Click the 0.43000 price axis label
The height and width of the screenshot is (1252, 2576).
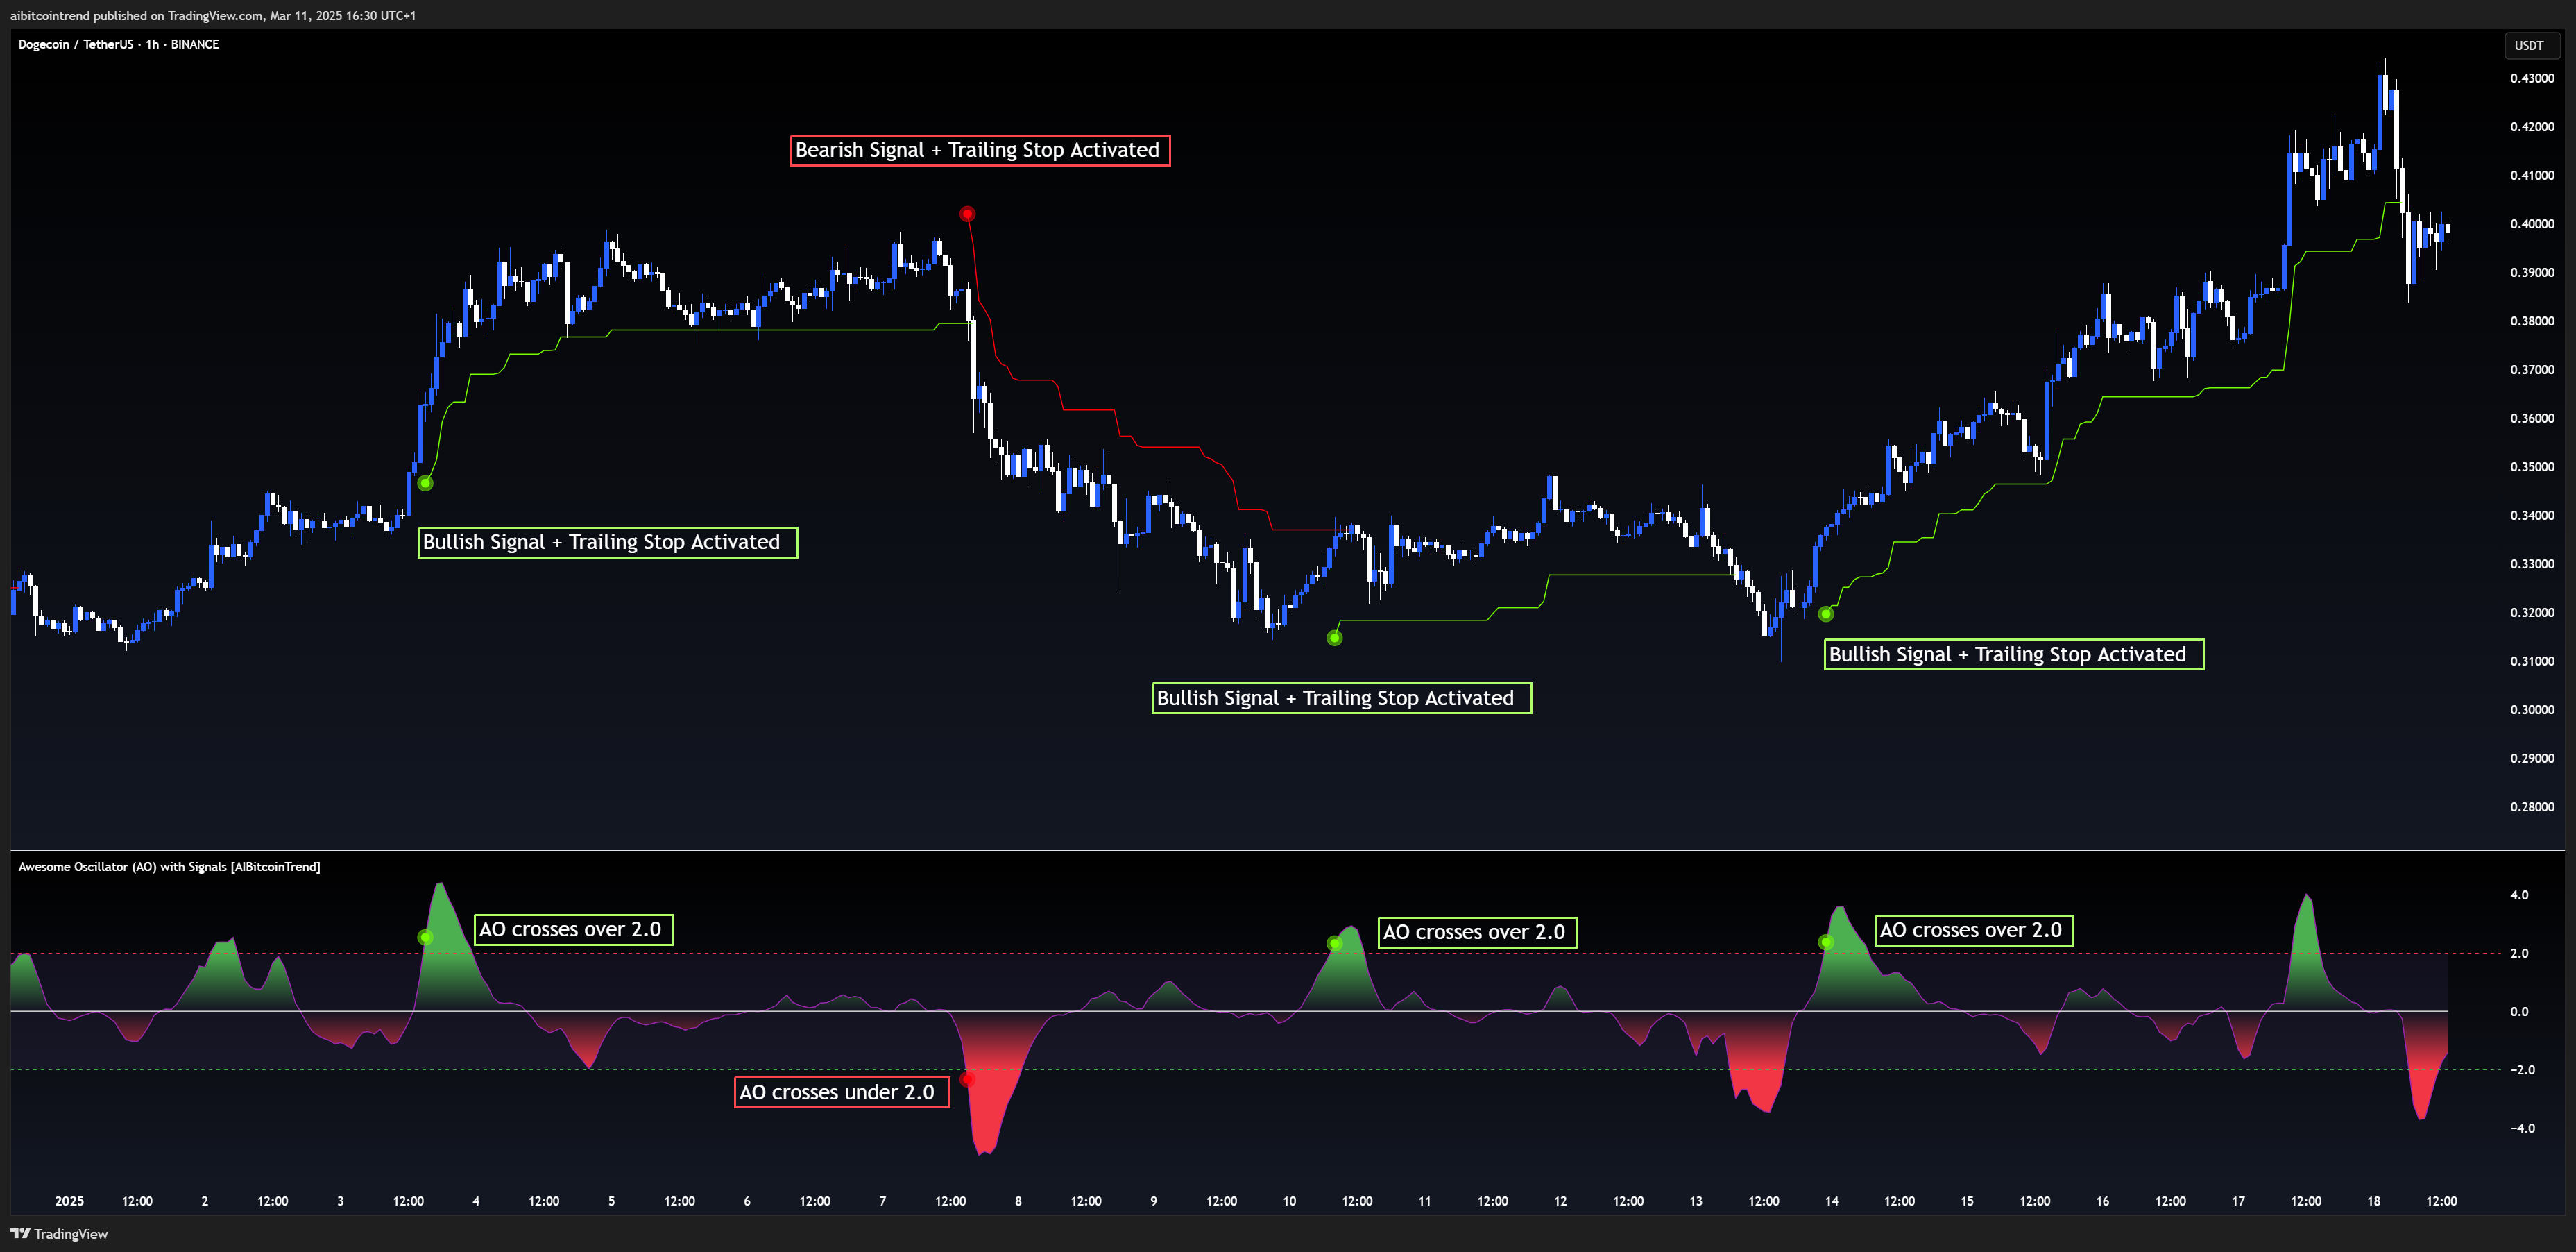tap(2532, 78)
